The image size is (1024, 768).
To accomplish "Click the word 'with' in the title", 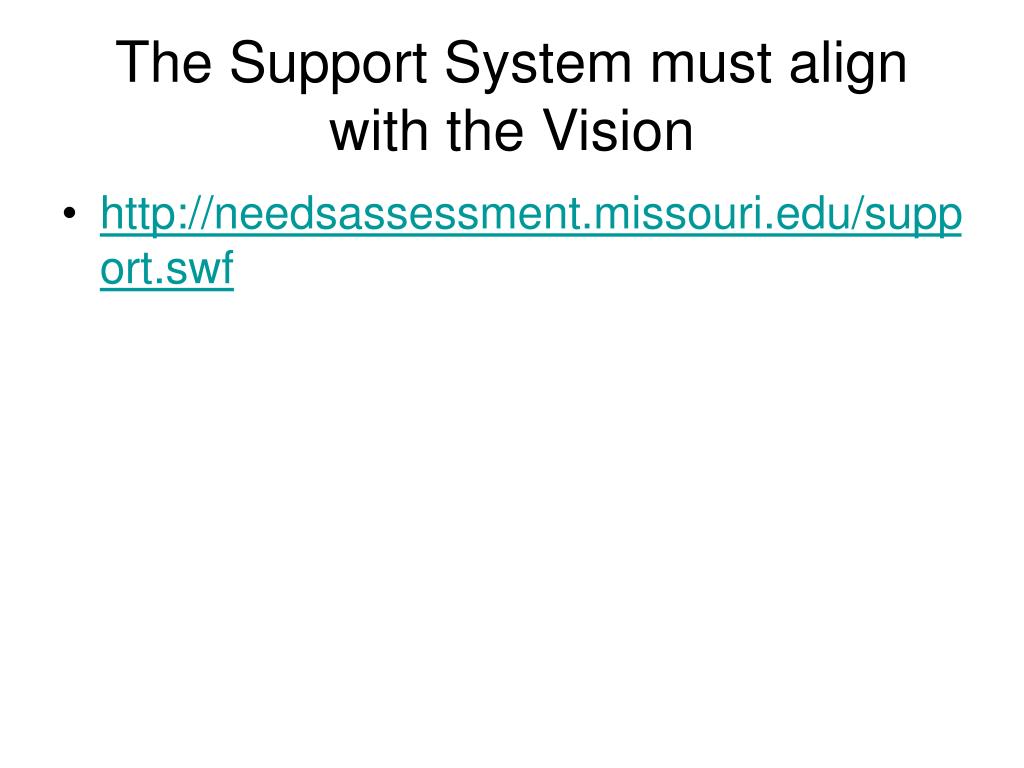I will pyautogui.click(x=379, y=131).
